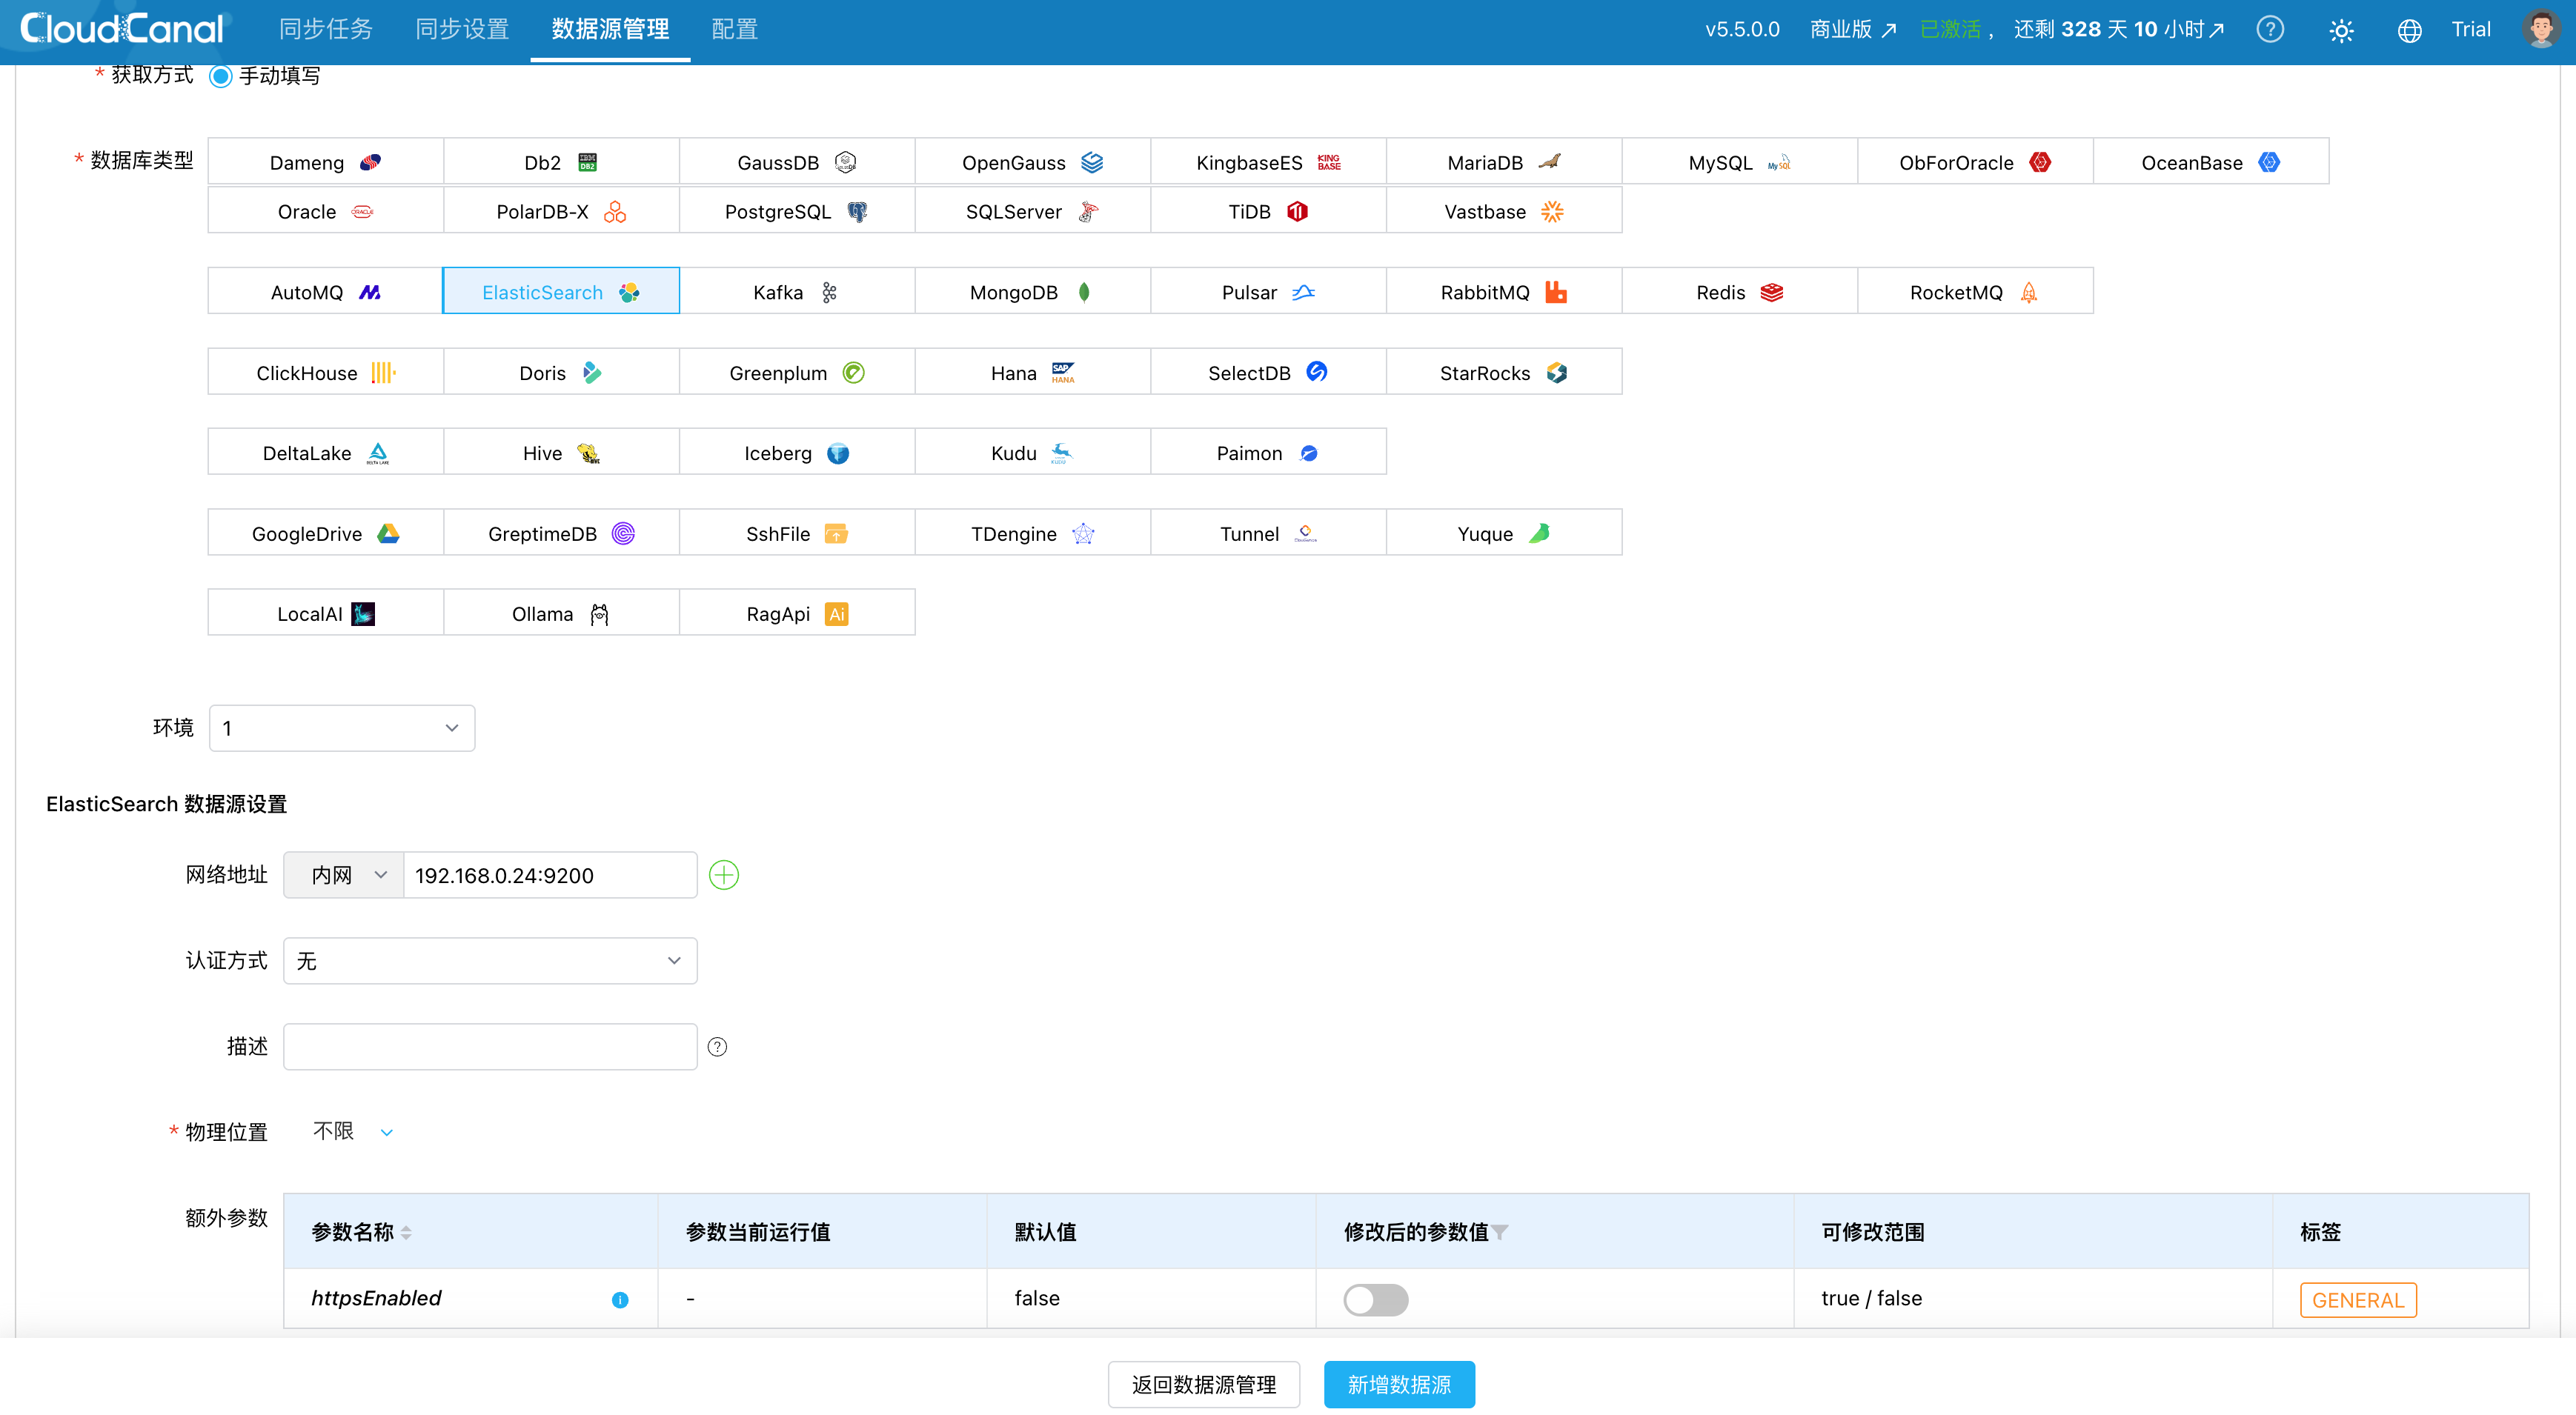Click the sort arrows on 参数名称 column
2576x1415 pixels.
click(x=406, y=1233)
